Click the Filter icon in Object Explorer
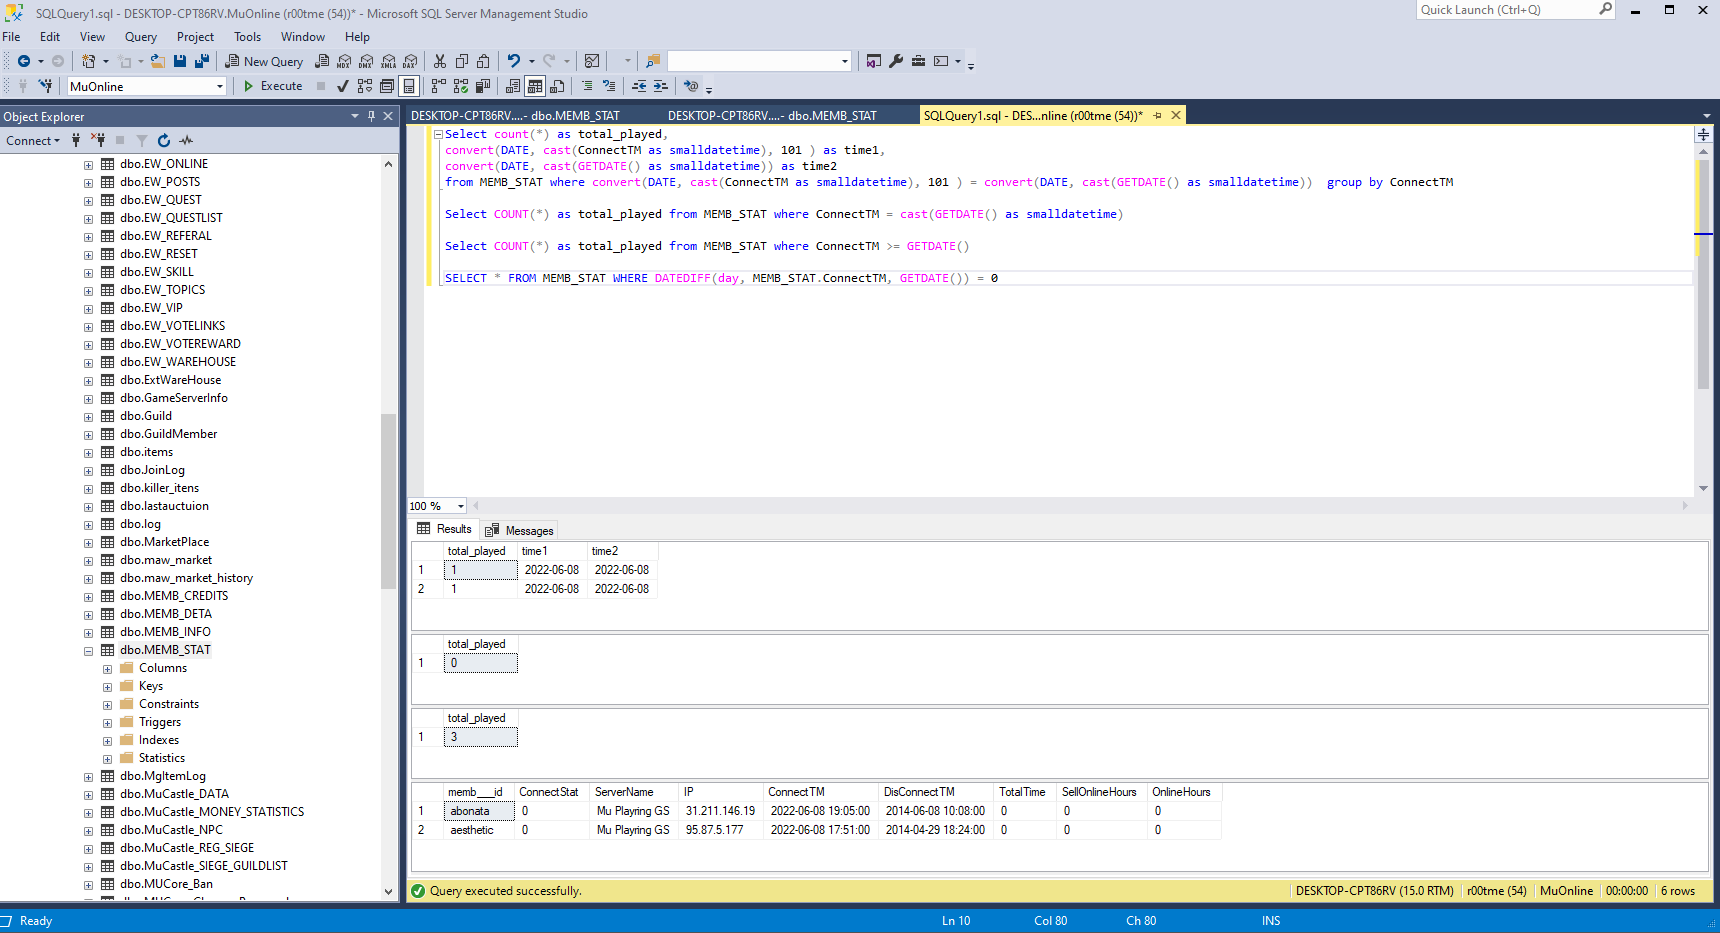Screen dimensions: 1720x933 [142, 141]
